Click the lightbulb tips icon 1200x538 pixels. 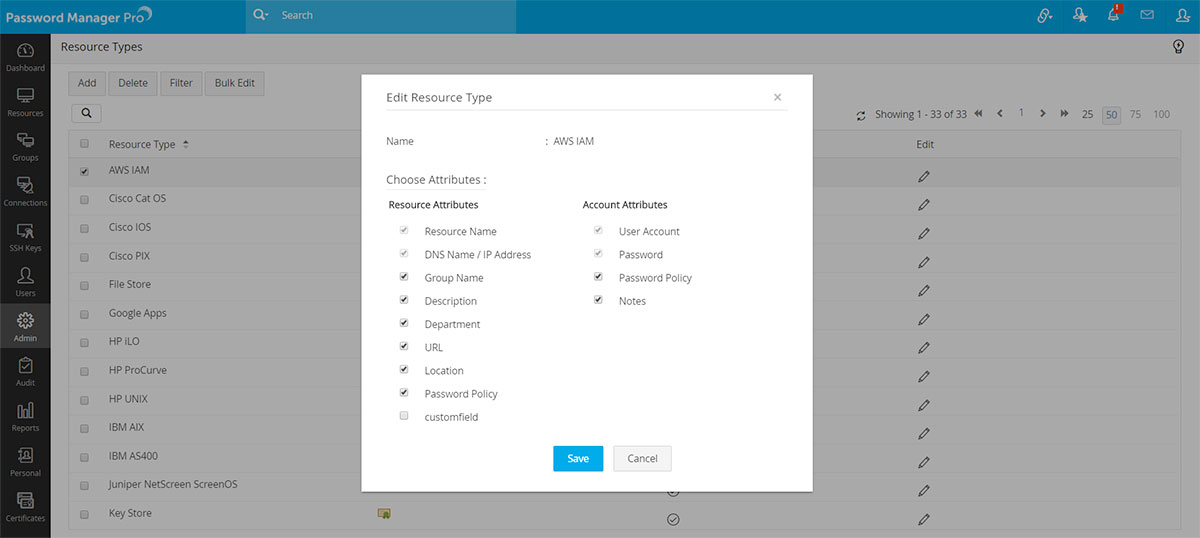(1178, 47)
